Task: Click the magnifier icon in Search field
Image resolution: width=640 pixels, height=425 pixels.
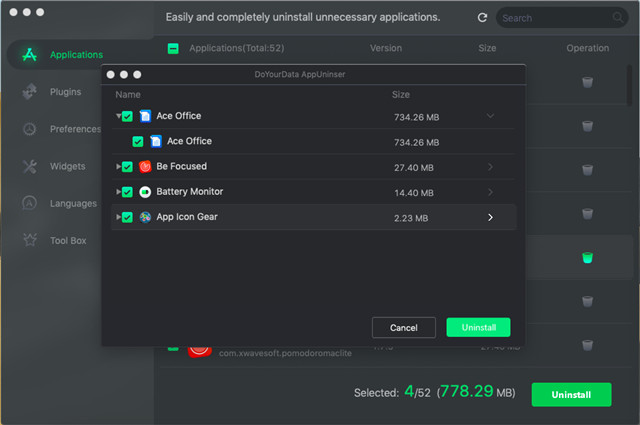Action: pyautogui.click(x=618, y=18)
